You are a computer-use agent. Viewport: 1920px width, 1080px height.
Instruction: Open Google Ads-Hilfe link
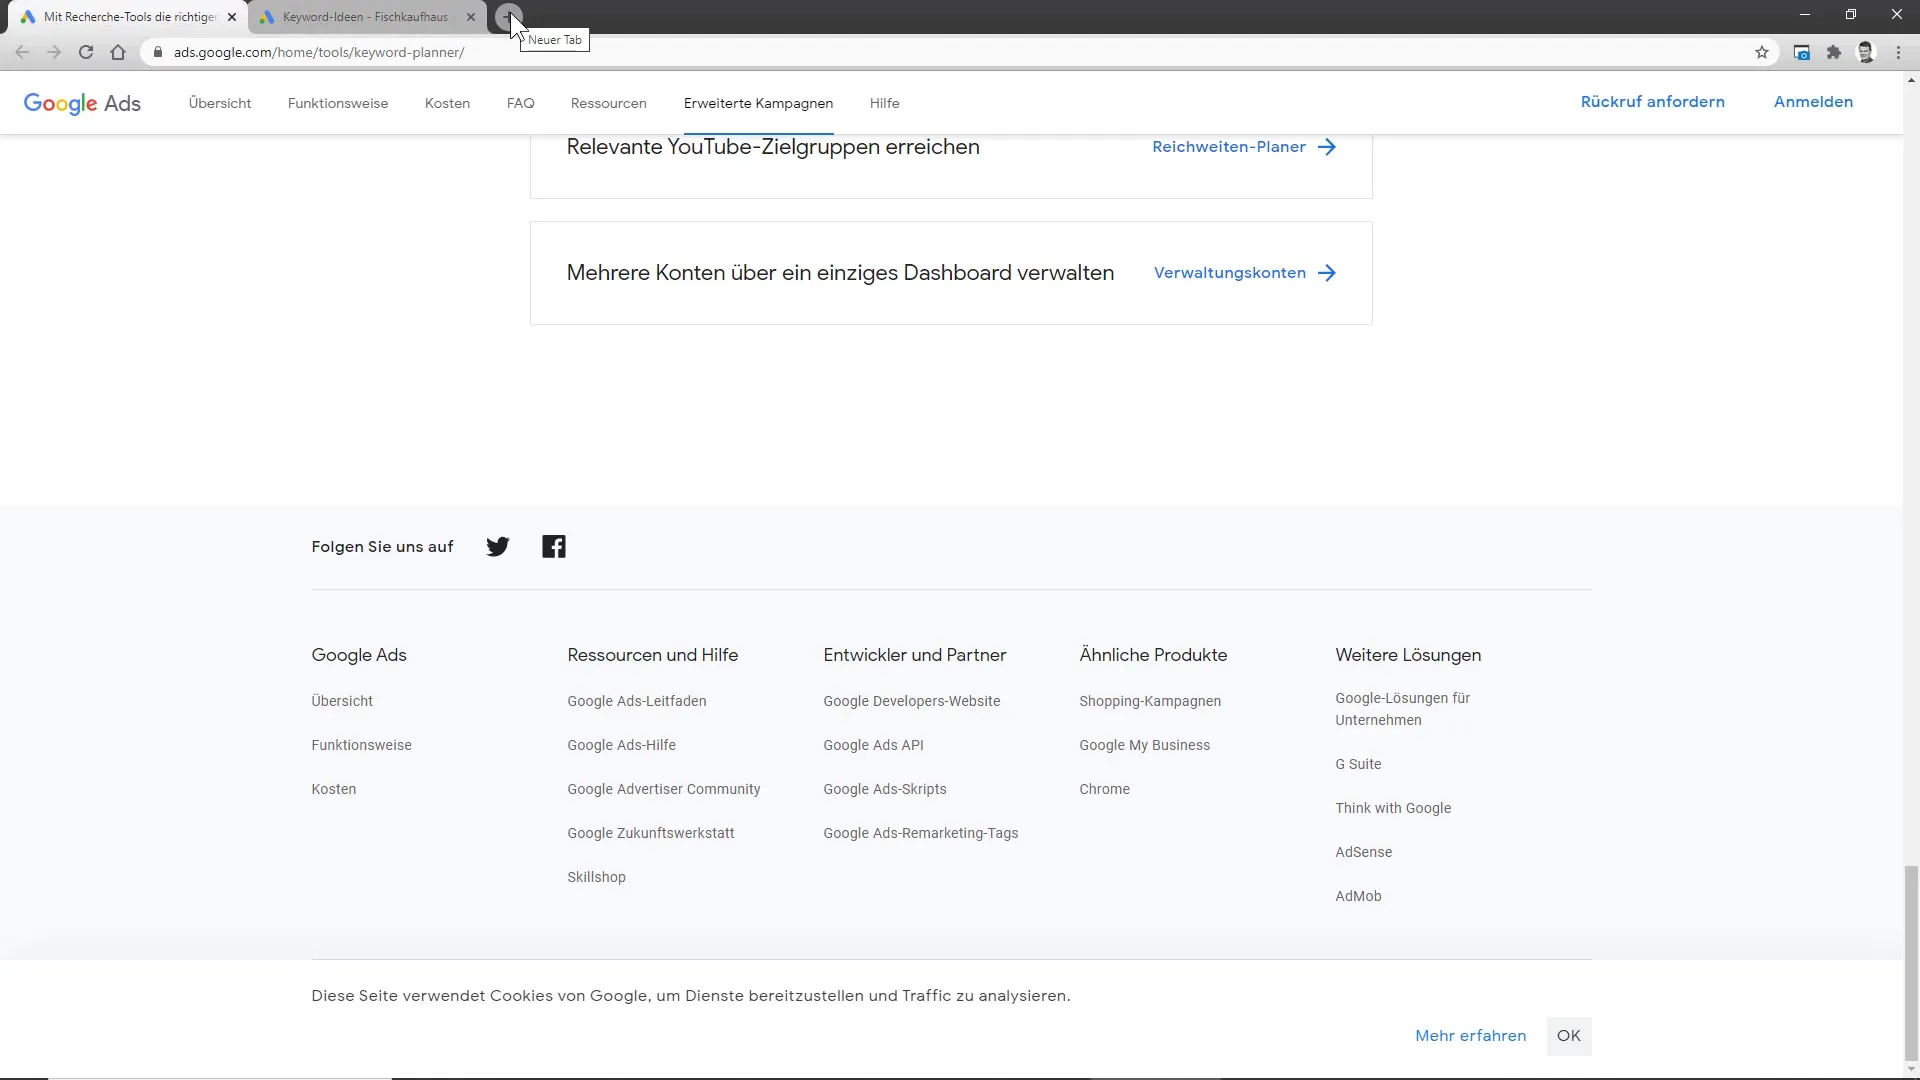(x=621, y=745)
